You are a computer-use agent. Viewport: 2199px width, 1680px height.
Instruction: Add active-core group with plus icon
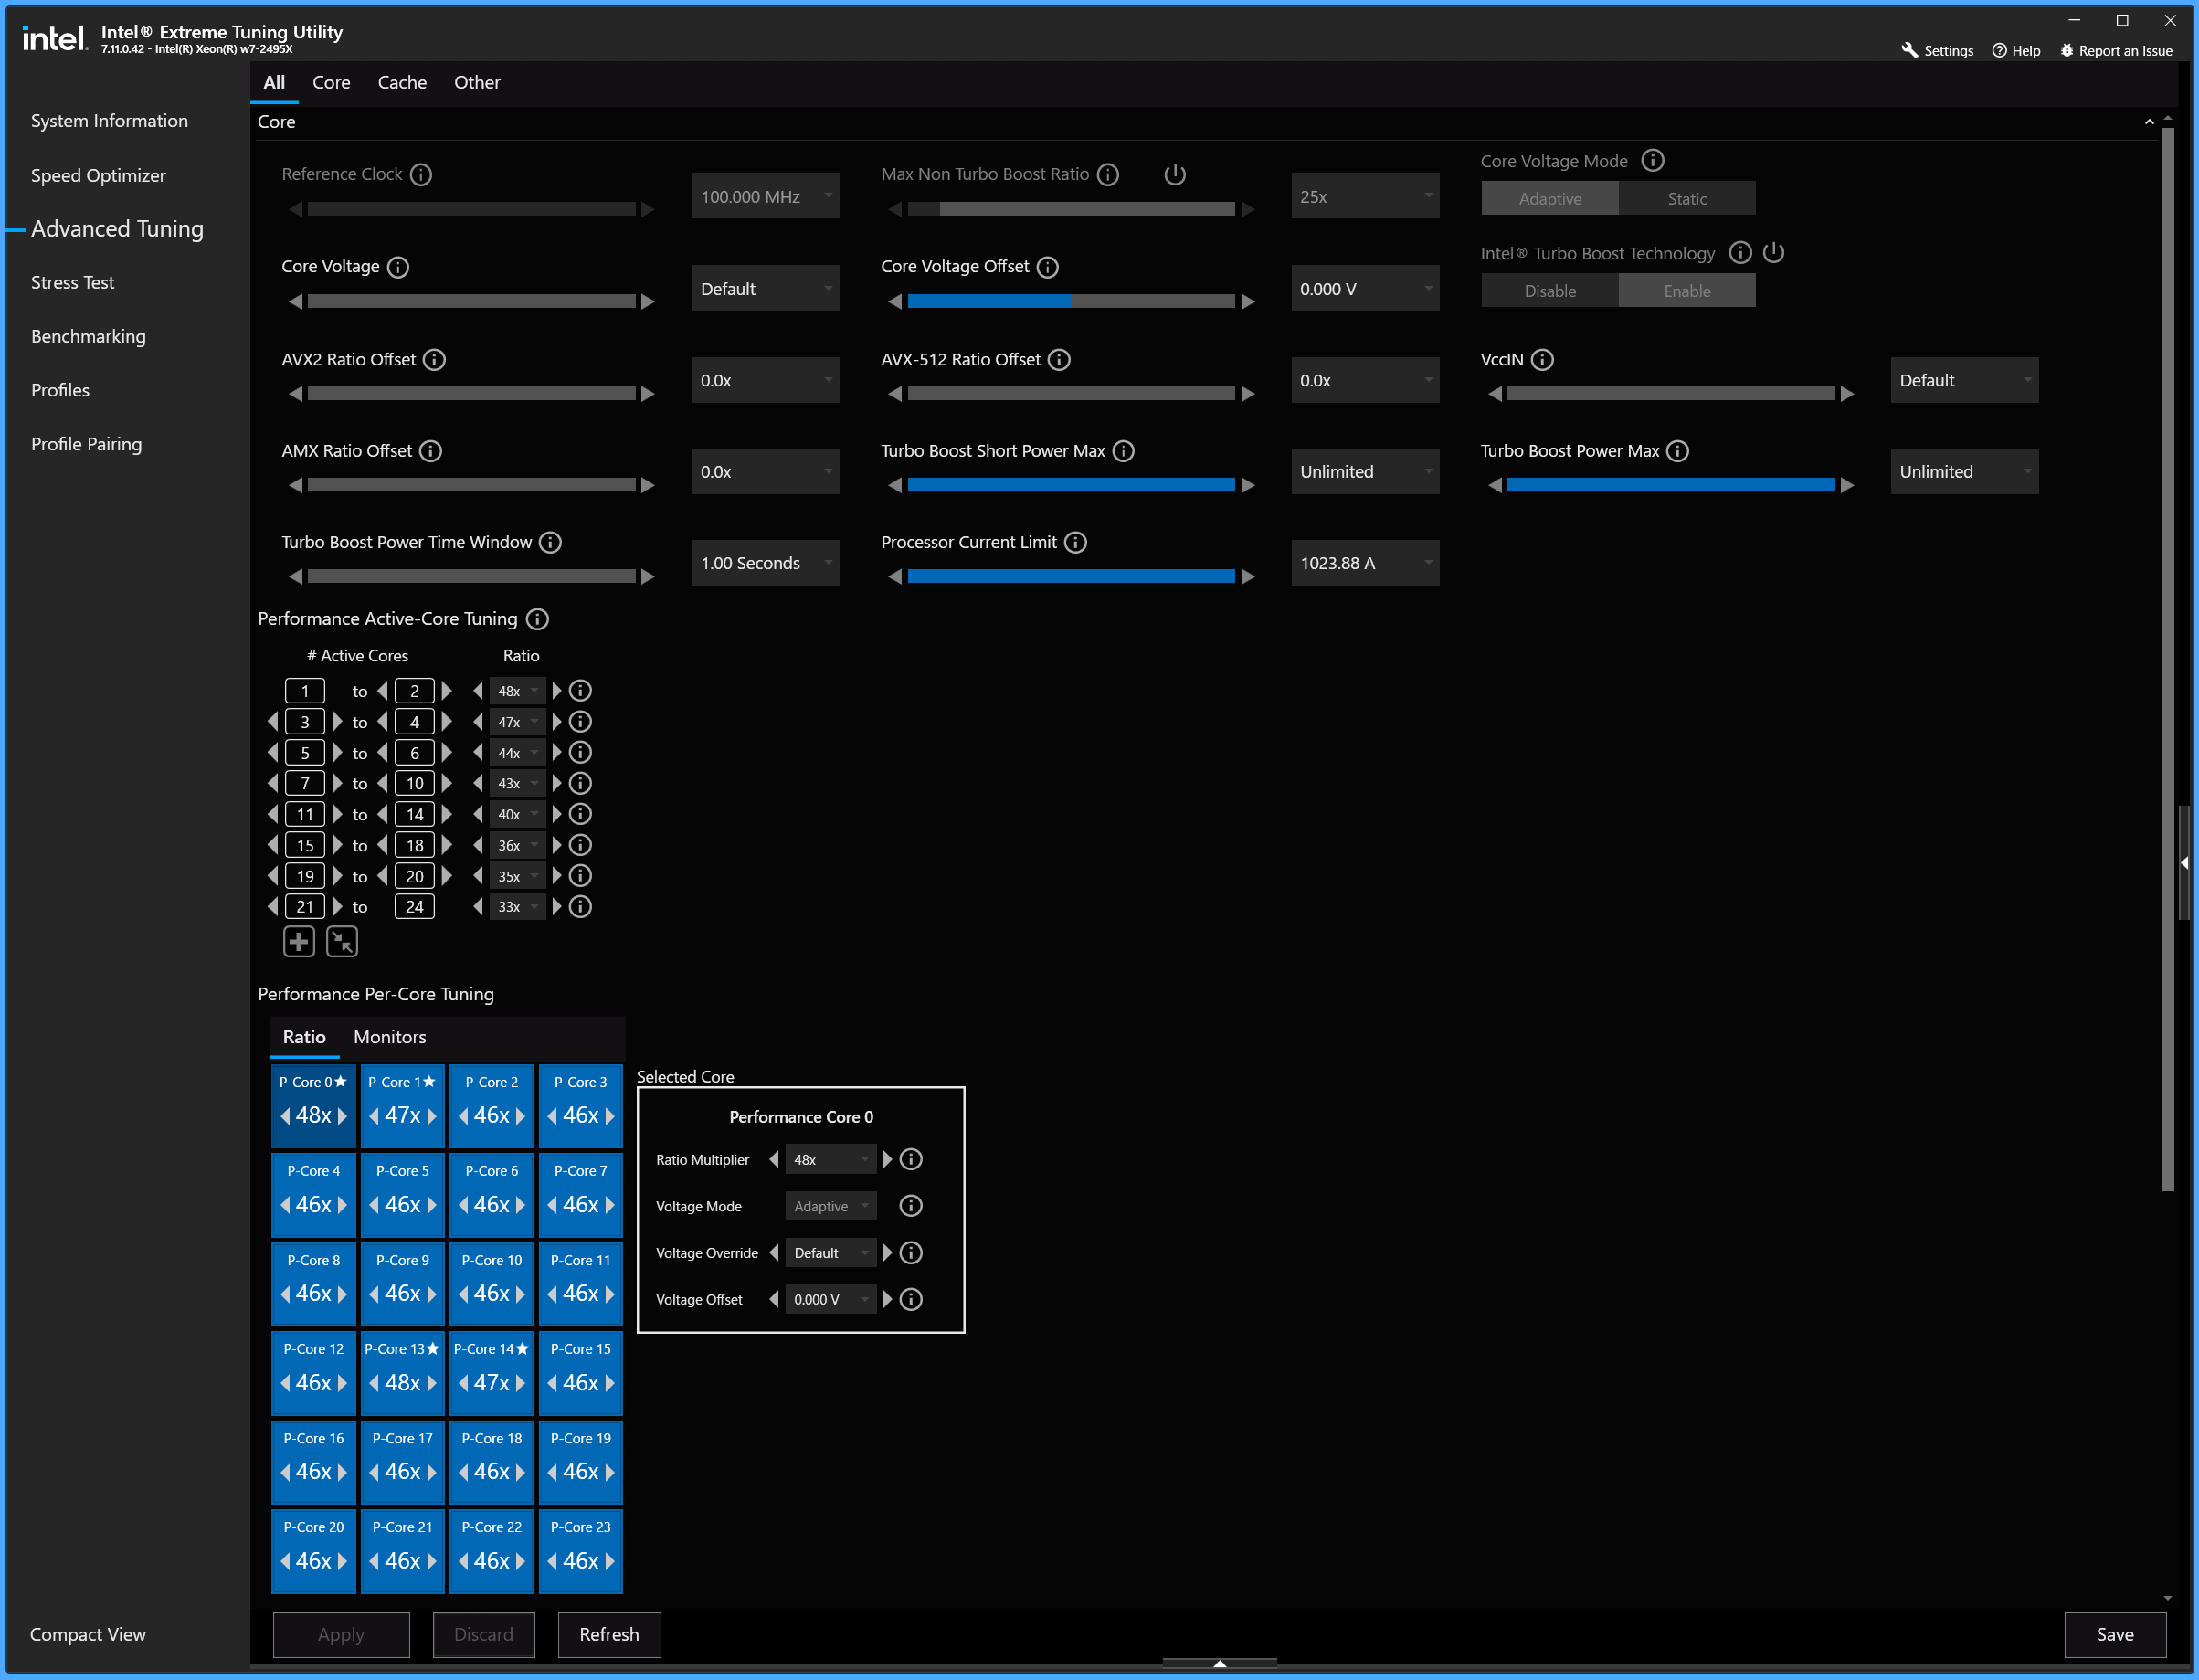pos(299,942)
